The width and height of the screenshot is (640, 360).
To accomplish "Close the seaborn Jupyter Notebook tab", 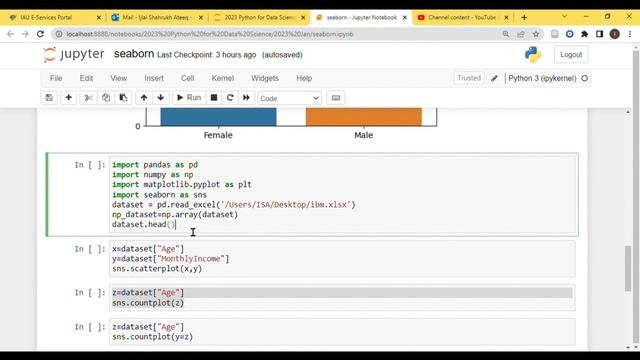I will point(404,18).
